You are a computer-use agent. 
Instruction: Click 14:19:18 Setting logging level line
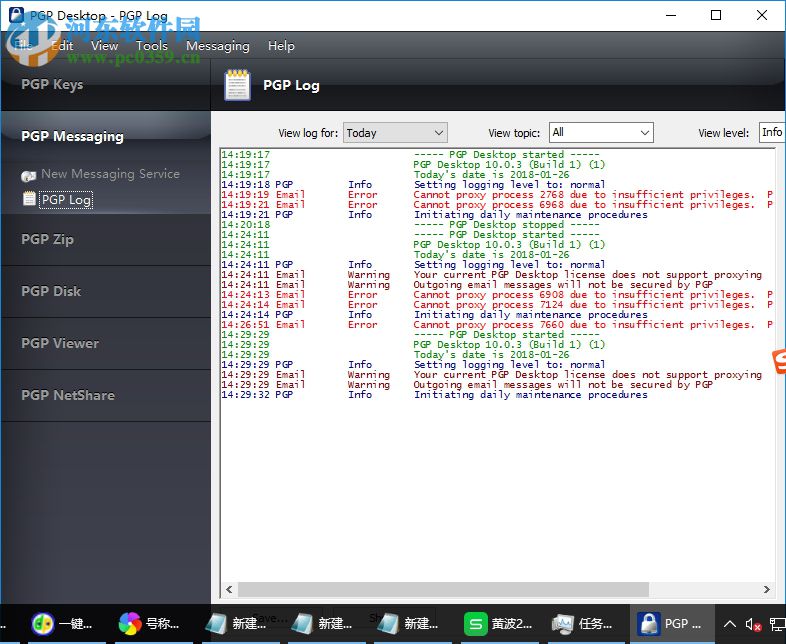(413, 184)
